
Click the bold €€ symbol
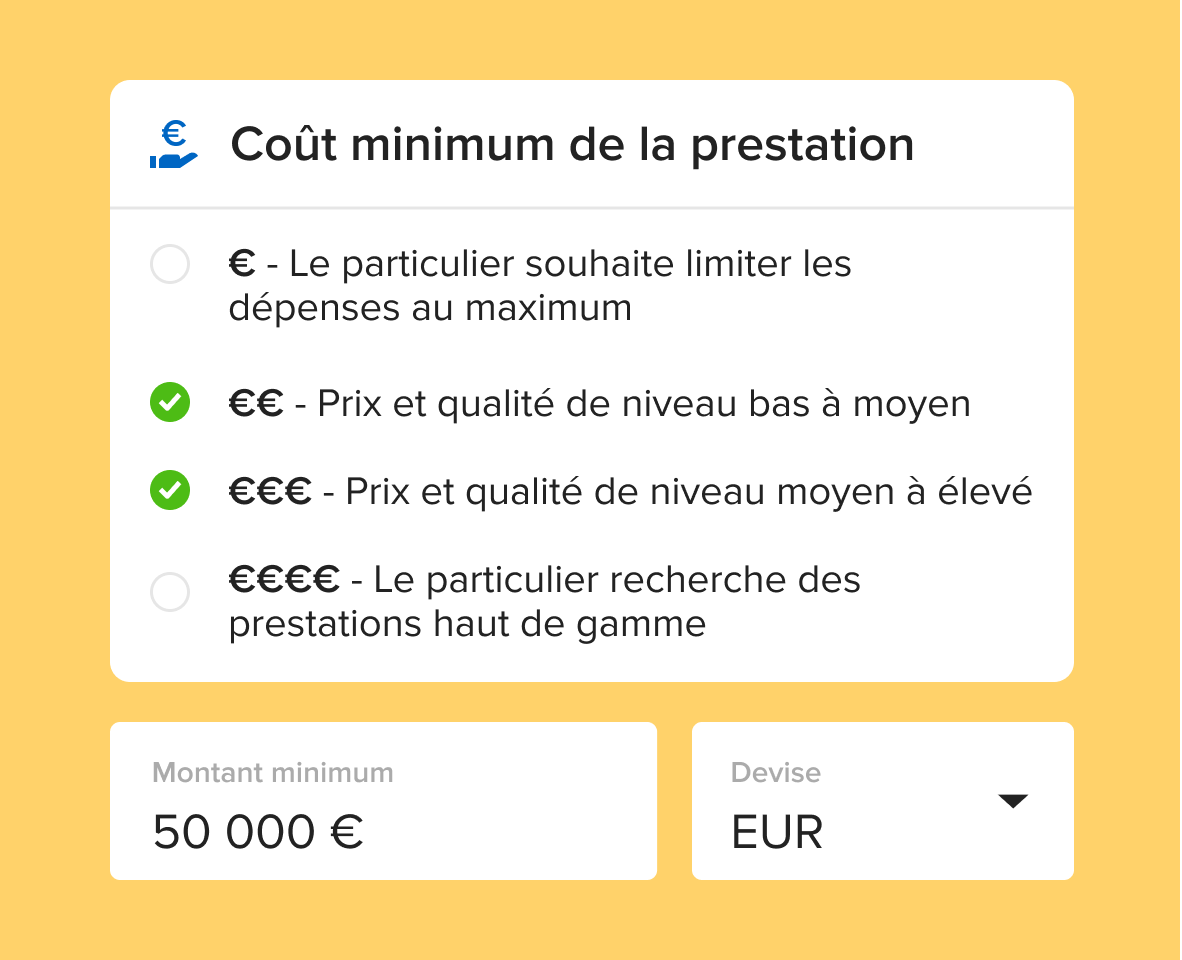(x=256, y=404)
